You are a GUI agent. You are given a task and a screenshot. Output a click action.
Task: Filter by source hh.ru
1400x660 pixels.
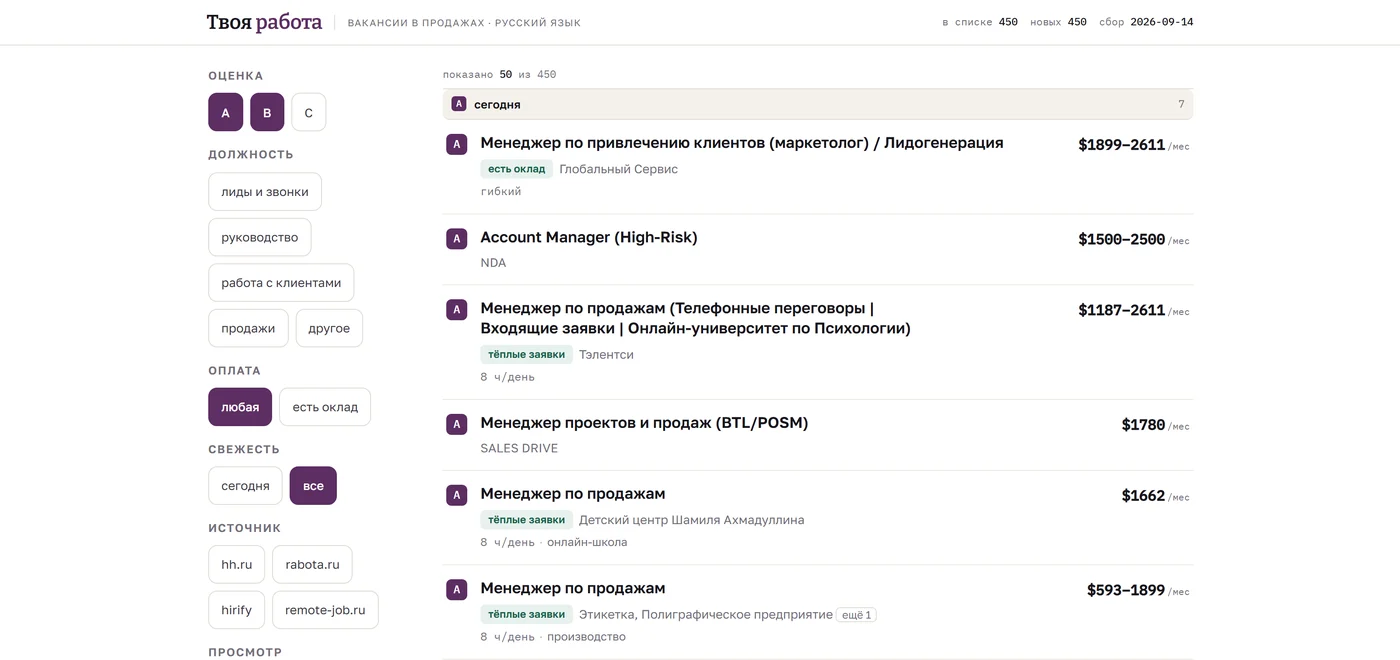(x=237, y=564)
